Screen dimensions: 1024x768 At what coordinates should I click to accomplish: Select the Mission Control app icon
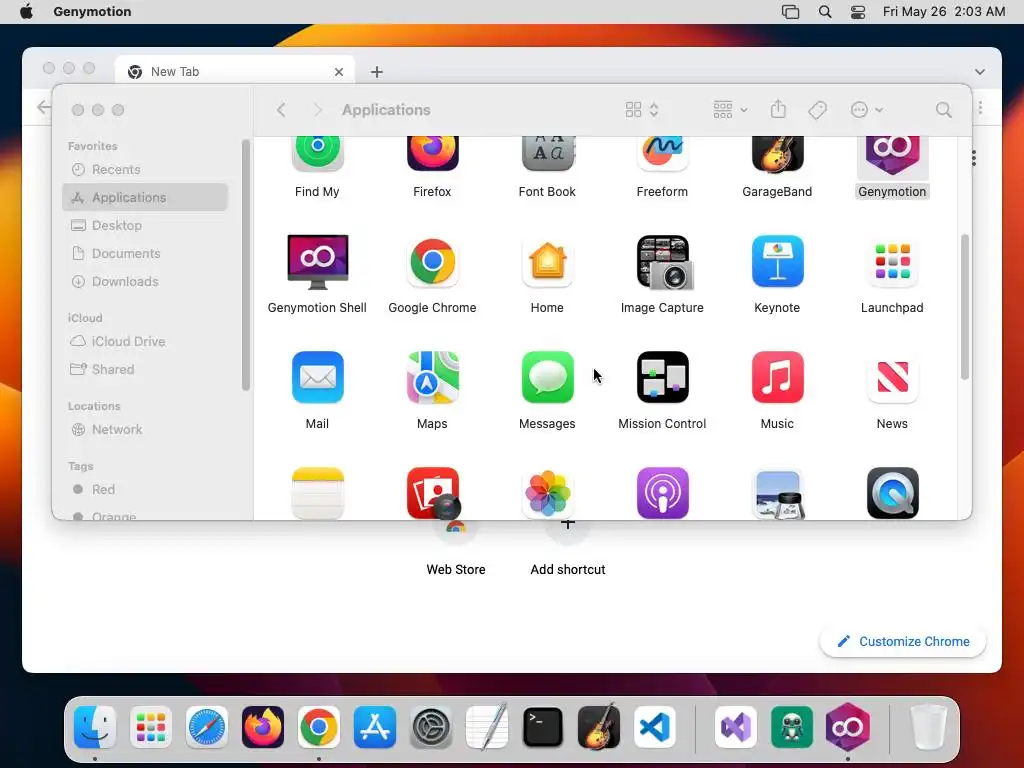(662, 377)
